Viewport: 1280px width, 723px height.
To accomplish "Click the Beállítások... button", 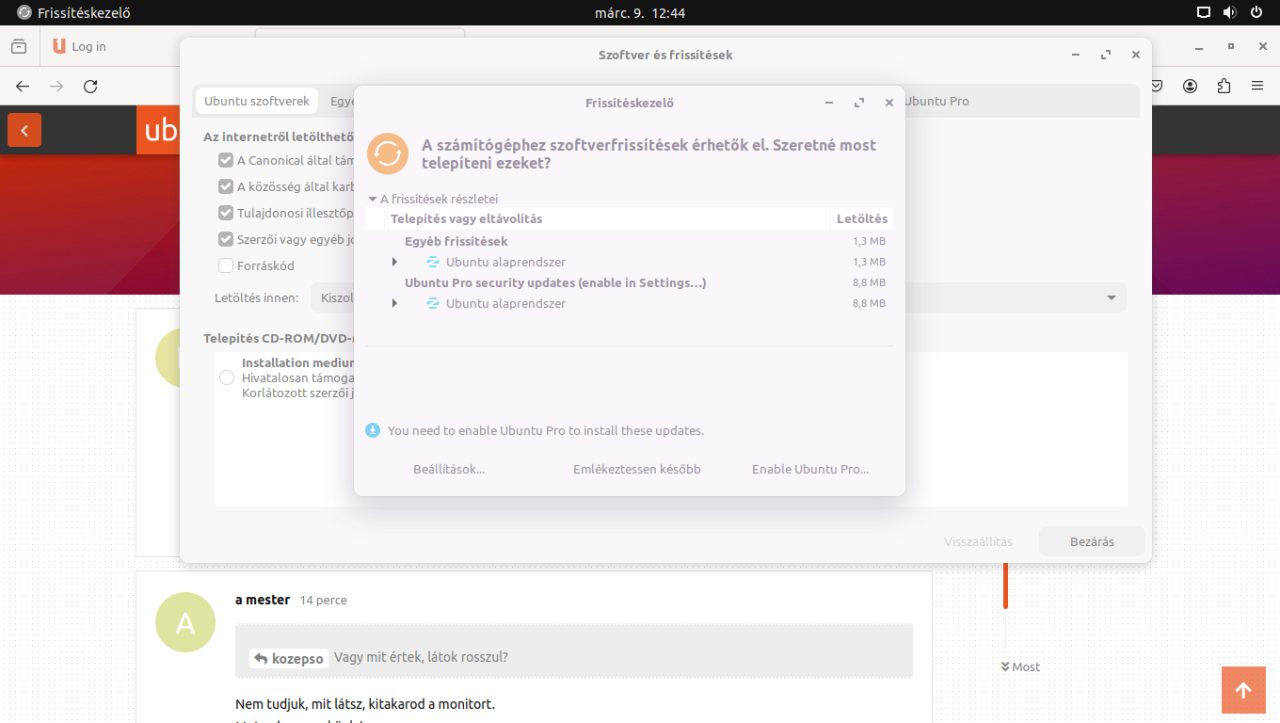I will (449, 469).
